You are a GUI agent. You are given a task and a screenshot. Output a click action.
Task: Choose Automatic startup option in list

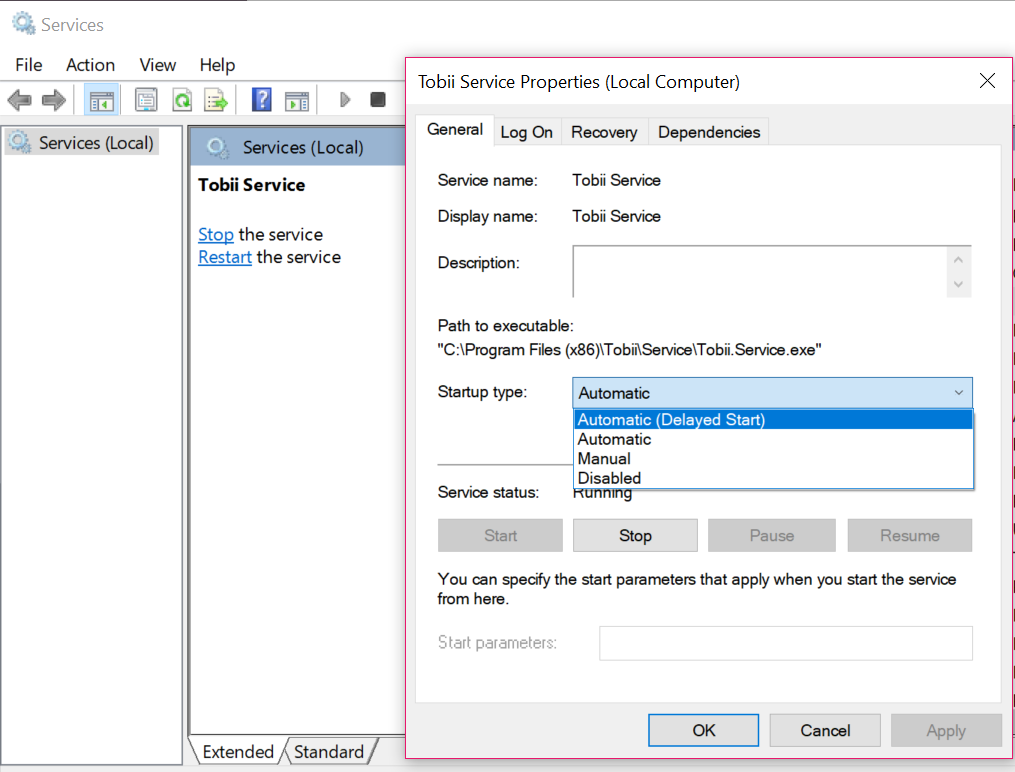coord(774,439)
